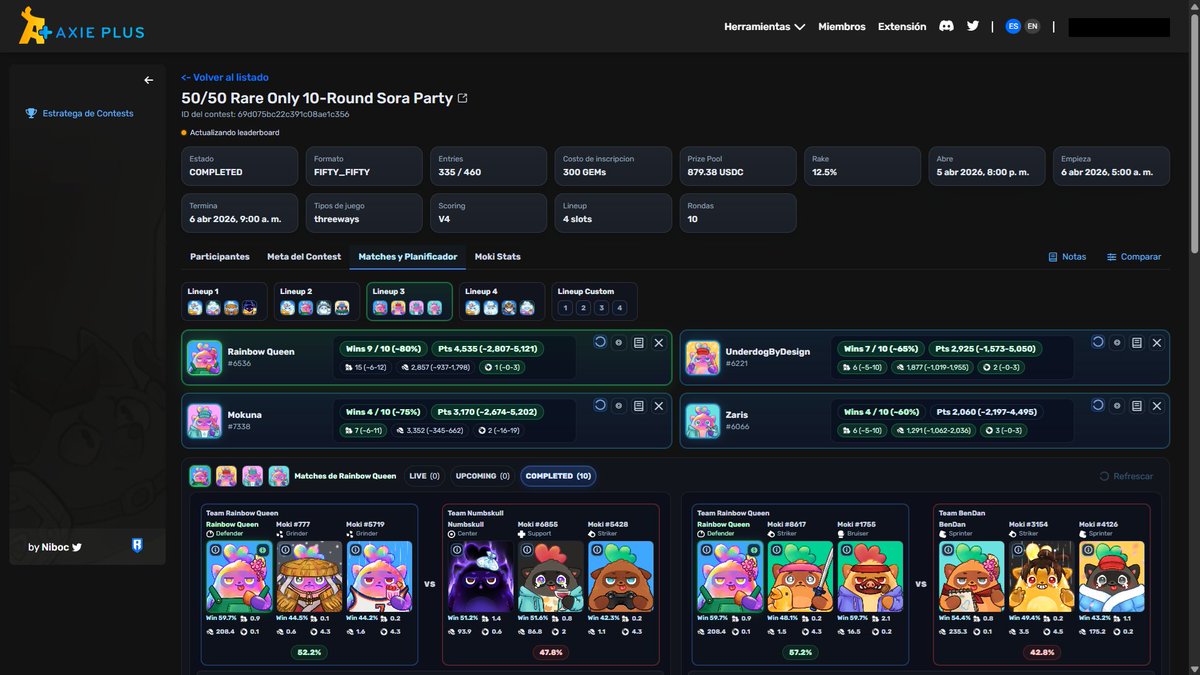
Task: Select the Lineup 4 card
Action: pyautogui.click(x=501, y=302)
